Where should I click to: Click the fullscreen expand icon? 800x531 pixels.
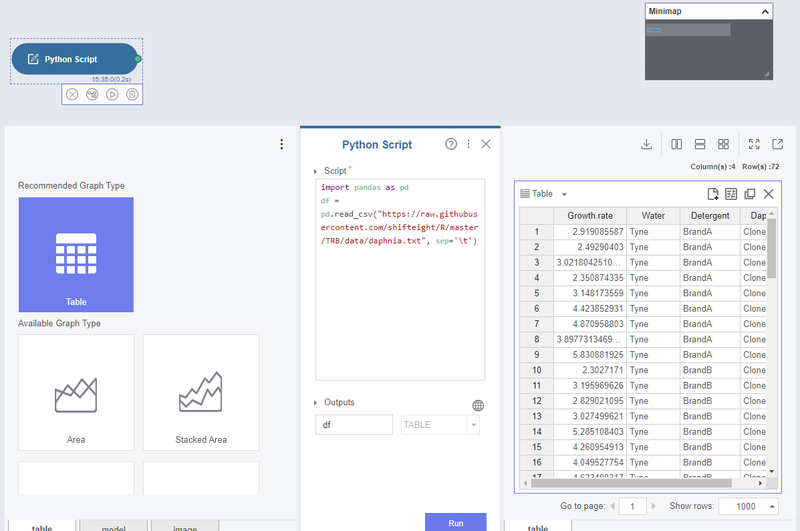[754, 145]
